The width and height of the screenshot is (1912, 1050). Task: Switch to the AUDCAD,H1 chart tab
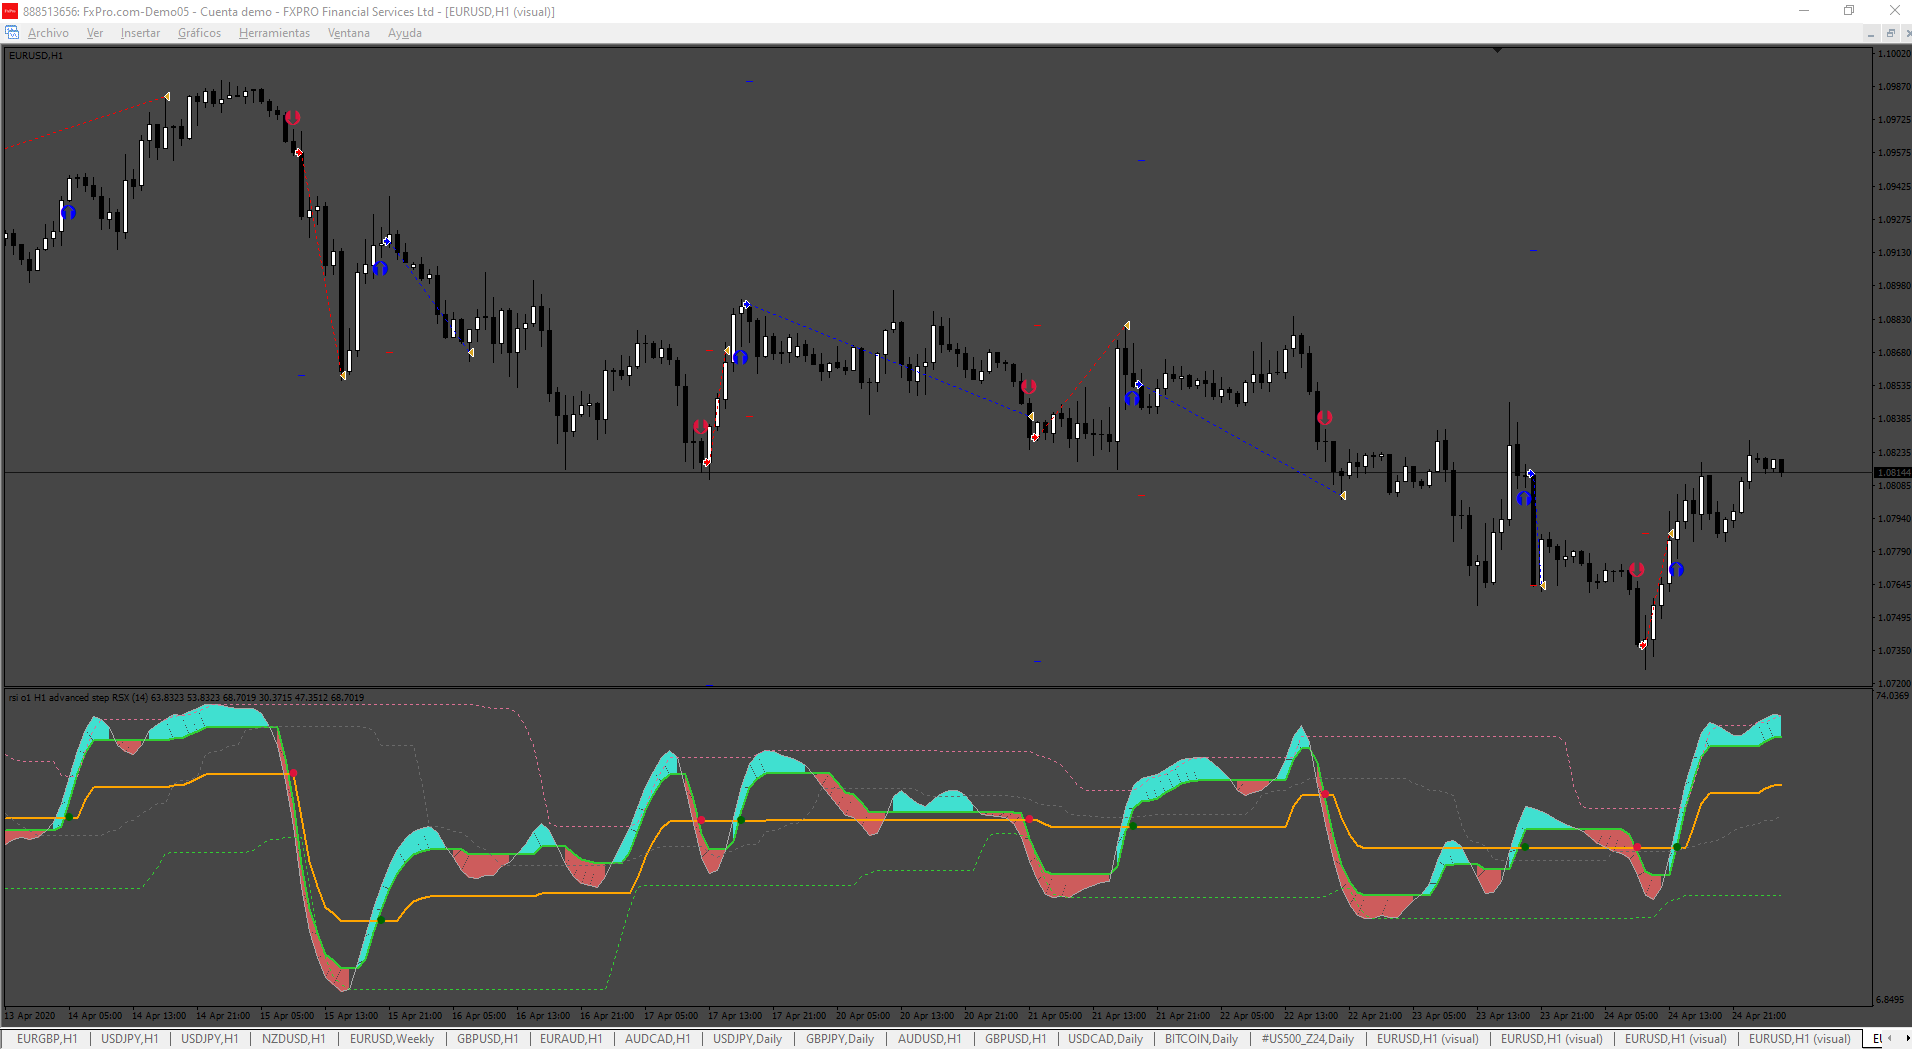point(658,1039)
